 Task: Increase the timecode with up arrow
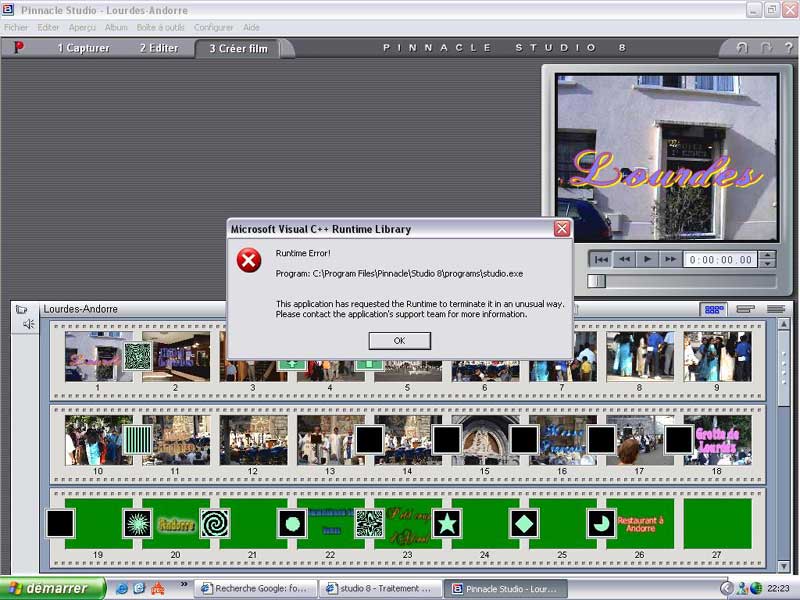(767, 255)
